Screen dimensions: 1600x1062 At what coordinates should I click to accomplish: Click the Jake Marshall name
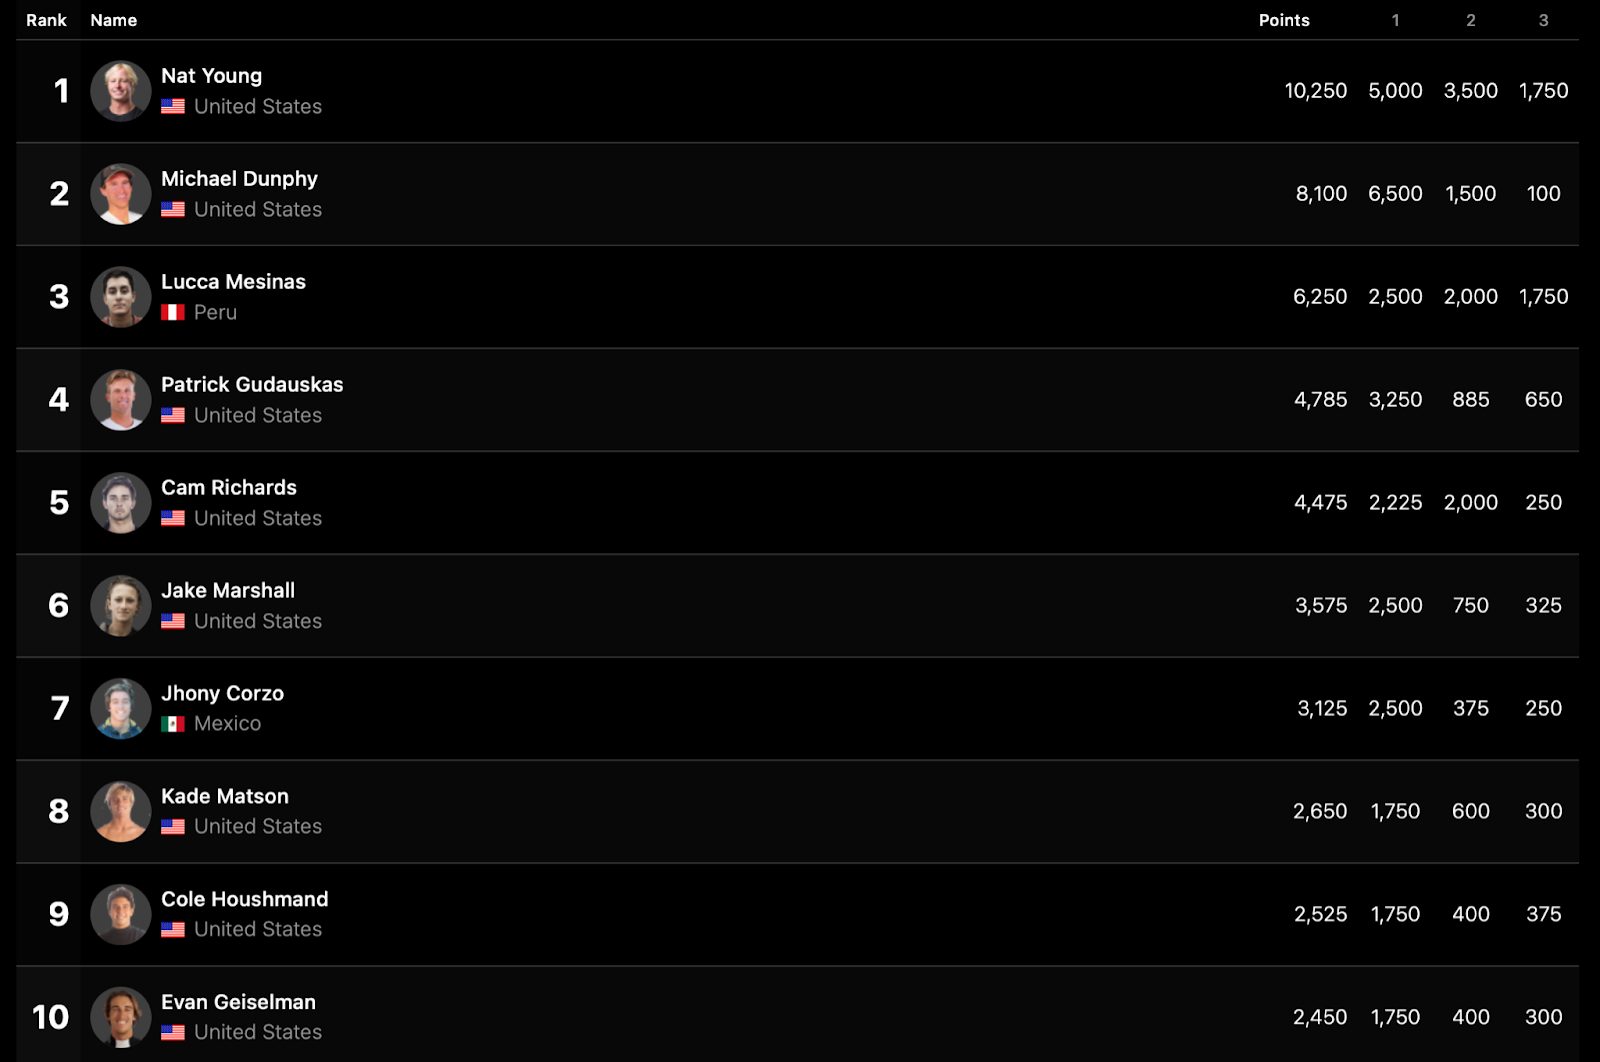click(x=228, y=590)
